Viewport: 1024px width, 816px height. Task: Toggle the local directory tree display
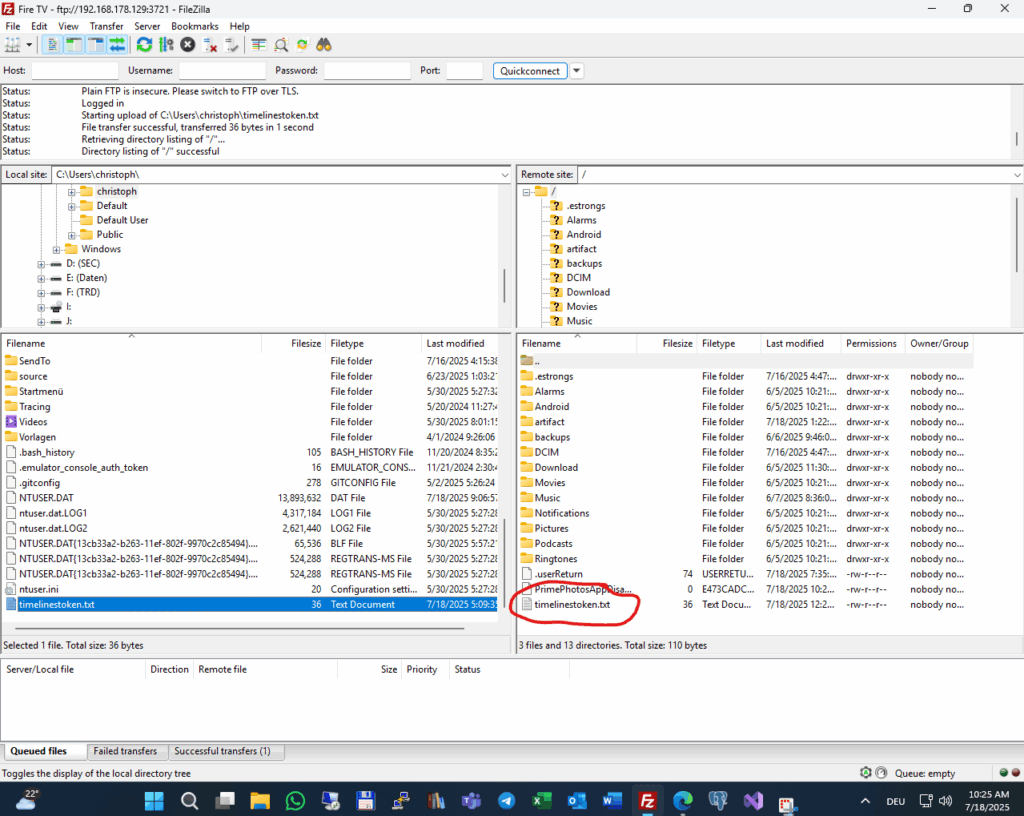point(74,45)
